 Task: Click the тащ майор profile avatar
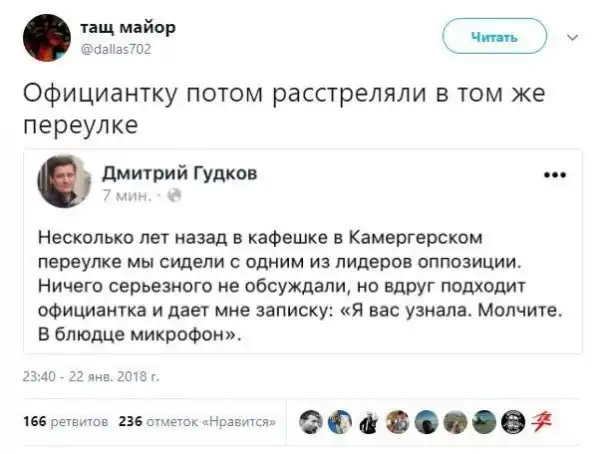[x=45, y=38]
